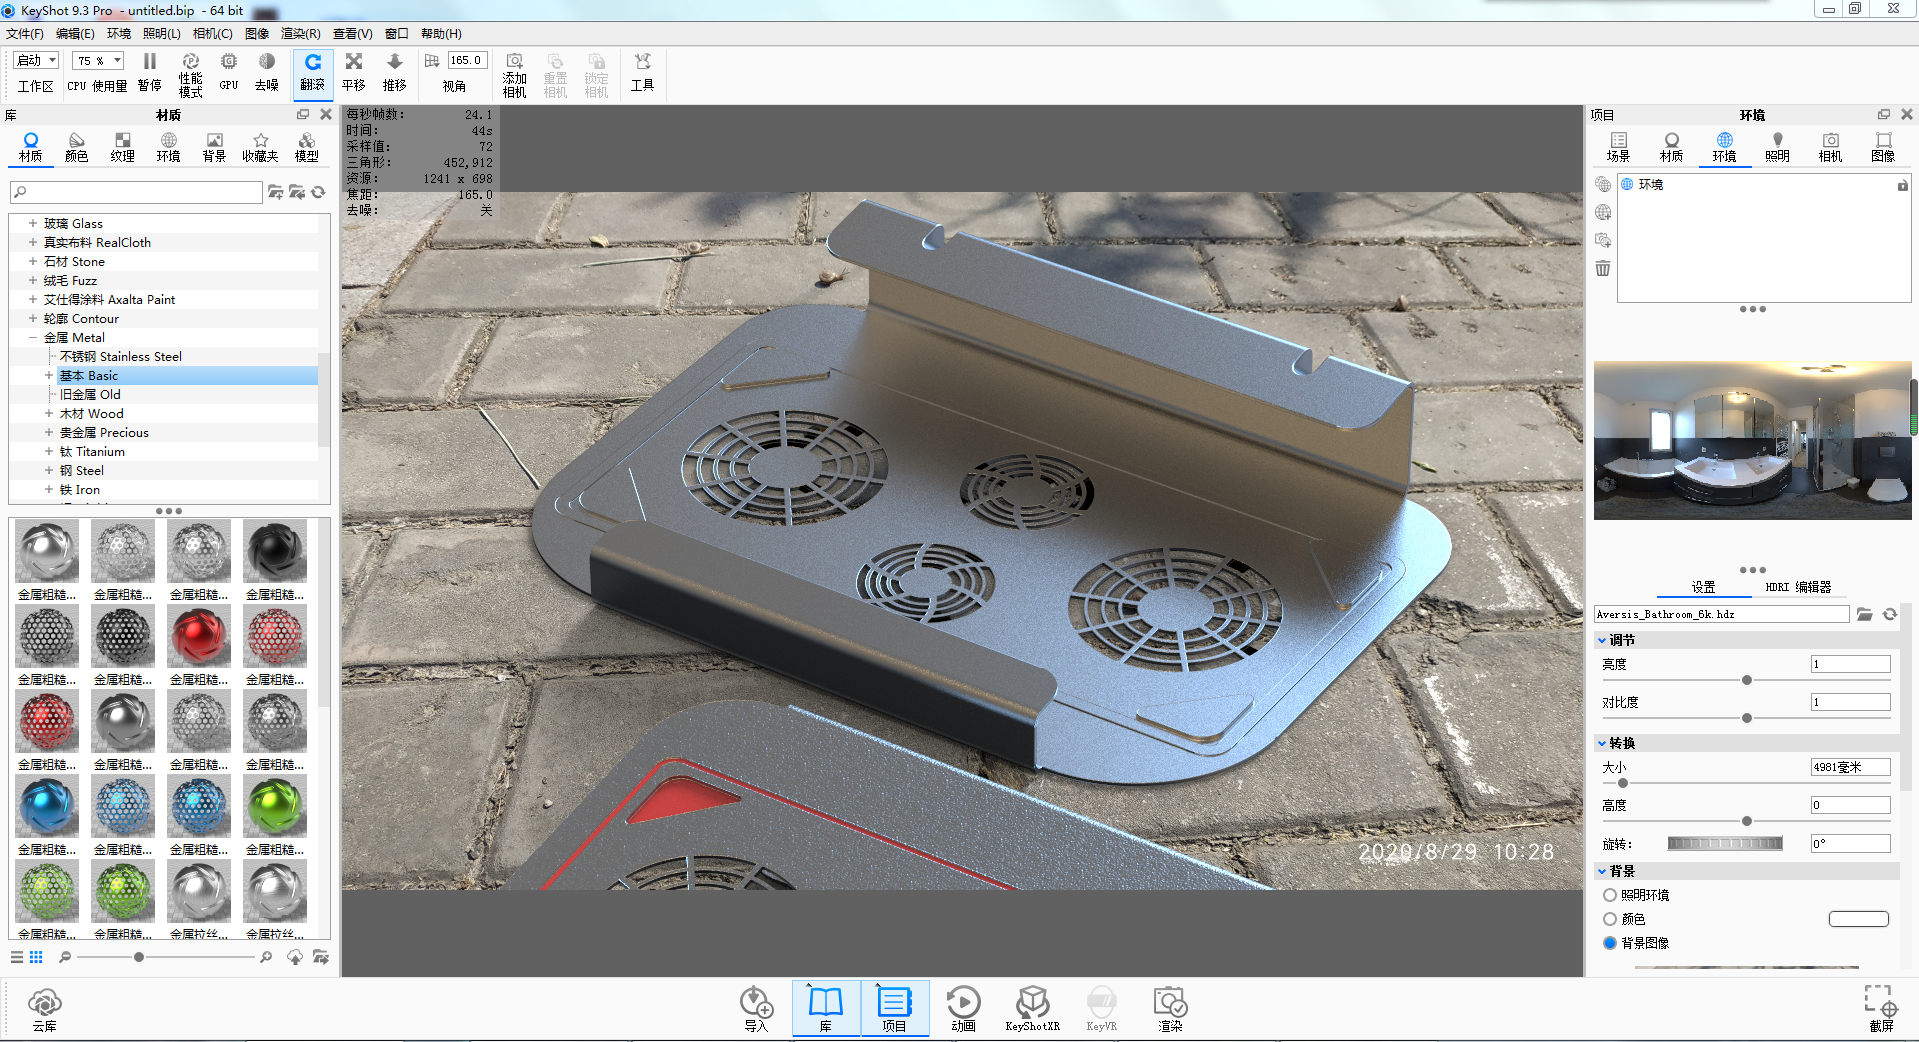The width and height of the screenshot is (1919, 1042).
Task: Select the red metal material thumbnail
Action: click(x=199, y=637)
